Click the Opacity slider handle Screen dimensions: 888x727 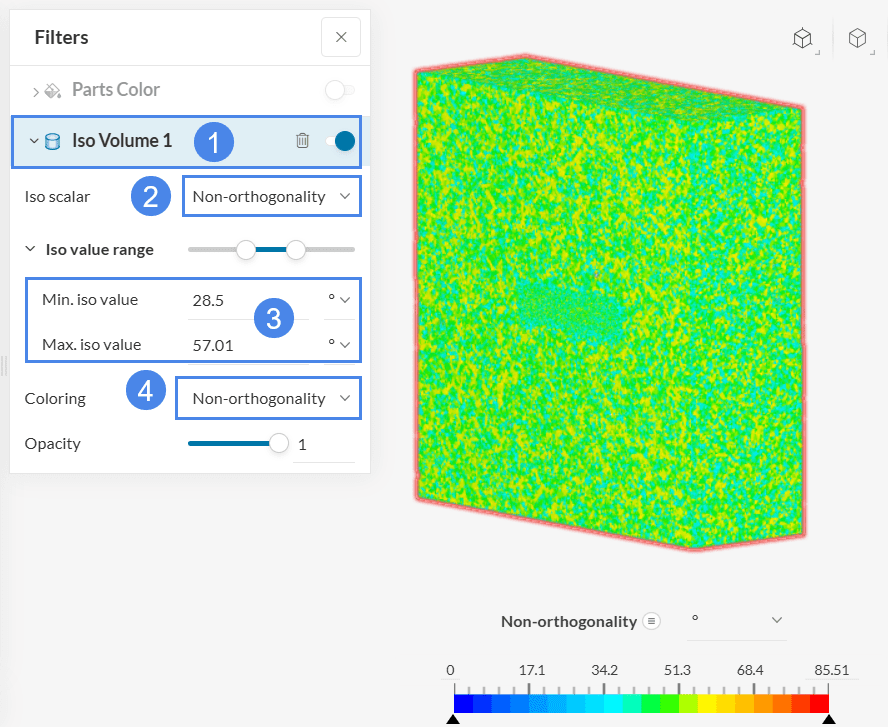pos(279,443)
